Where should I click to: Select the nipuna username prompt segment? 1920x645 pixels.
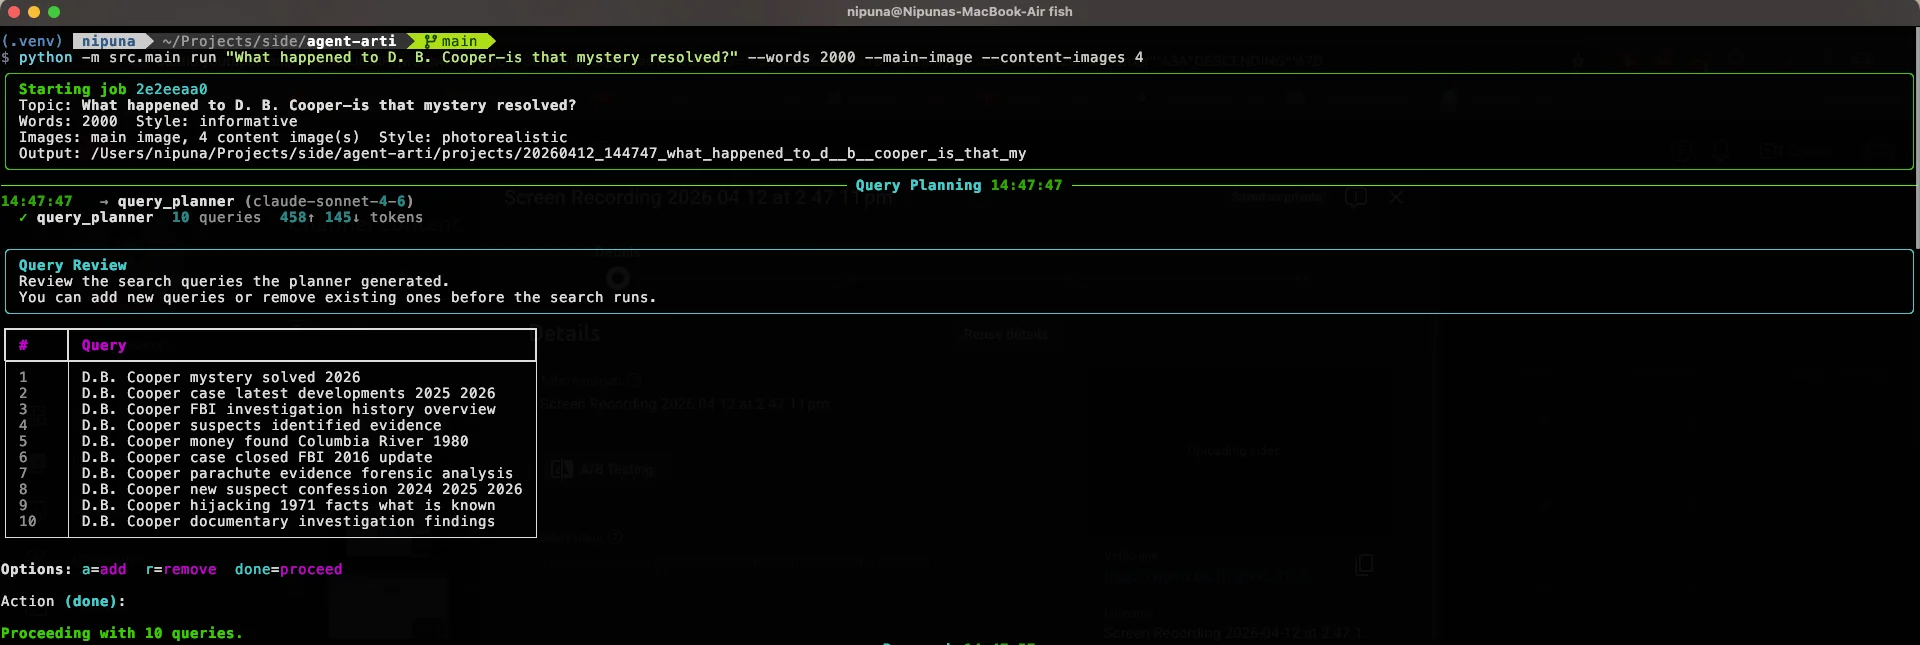pyautogui.click(x=108, y=41)
